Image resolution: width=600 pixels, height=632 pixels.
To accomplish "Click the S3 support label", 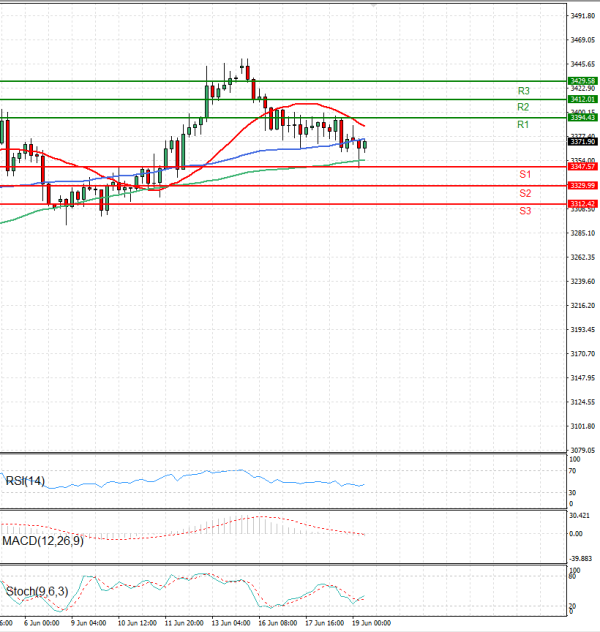I will (x=524, y=211).
